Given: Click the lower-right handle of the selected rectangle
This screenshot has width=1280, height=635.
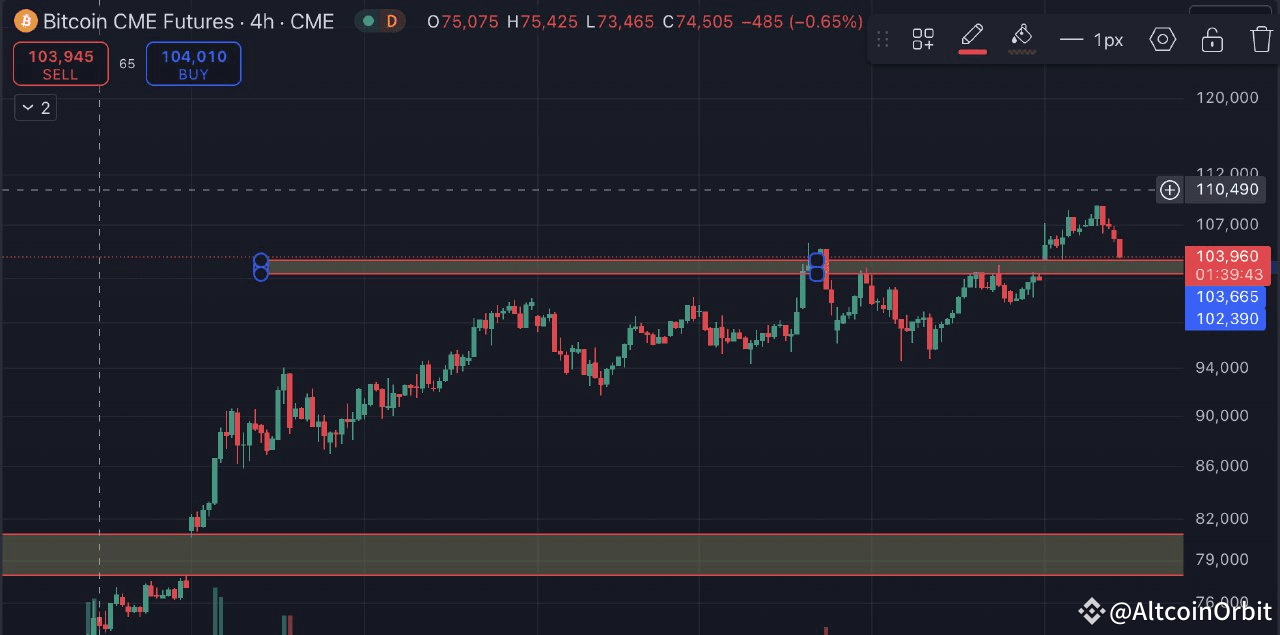Looking at the screenshot, I should click(817, 274).
